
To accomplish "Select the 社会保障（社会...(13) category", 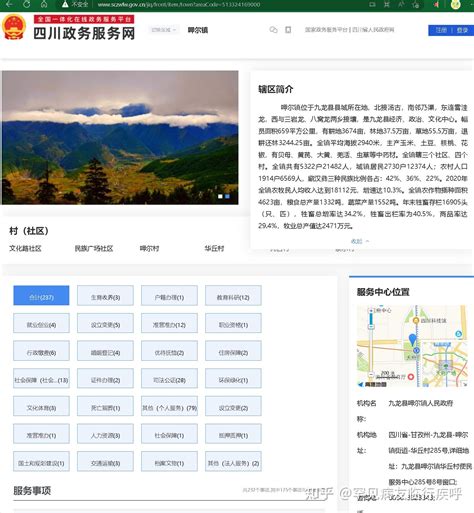I will pyautogui.click(x=41, y=378).
